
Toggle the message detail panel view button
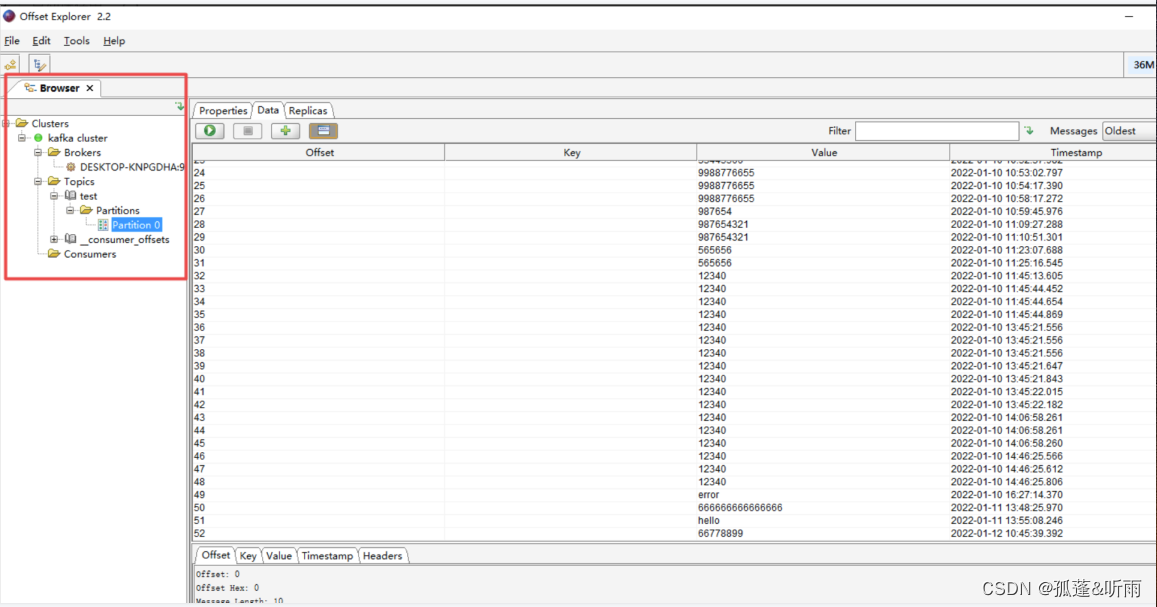[323, 131]
